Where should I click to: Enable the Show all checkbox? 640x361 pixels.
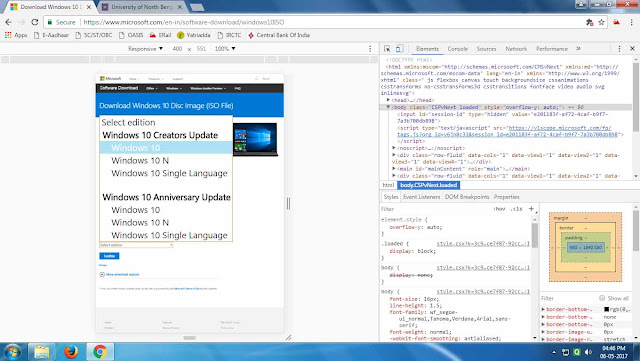602,298
